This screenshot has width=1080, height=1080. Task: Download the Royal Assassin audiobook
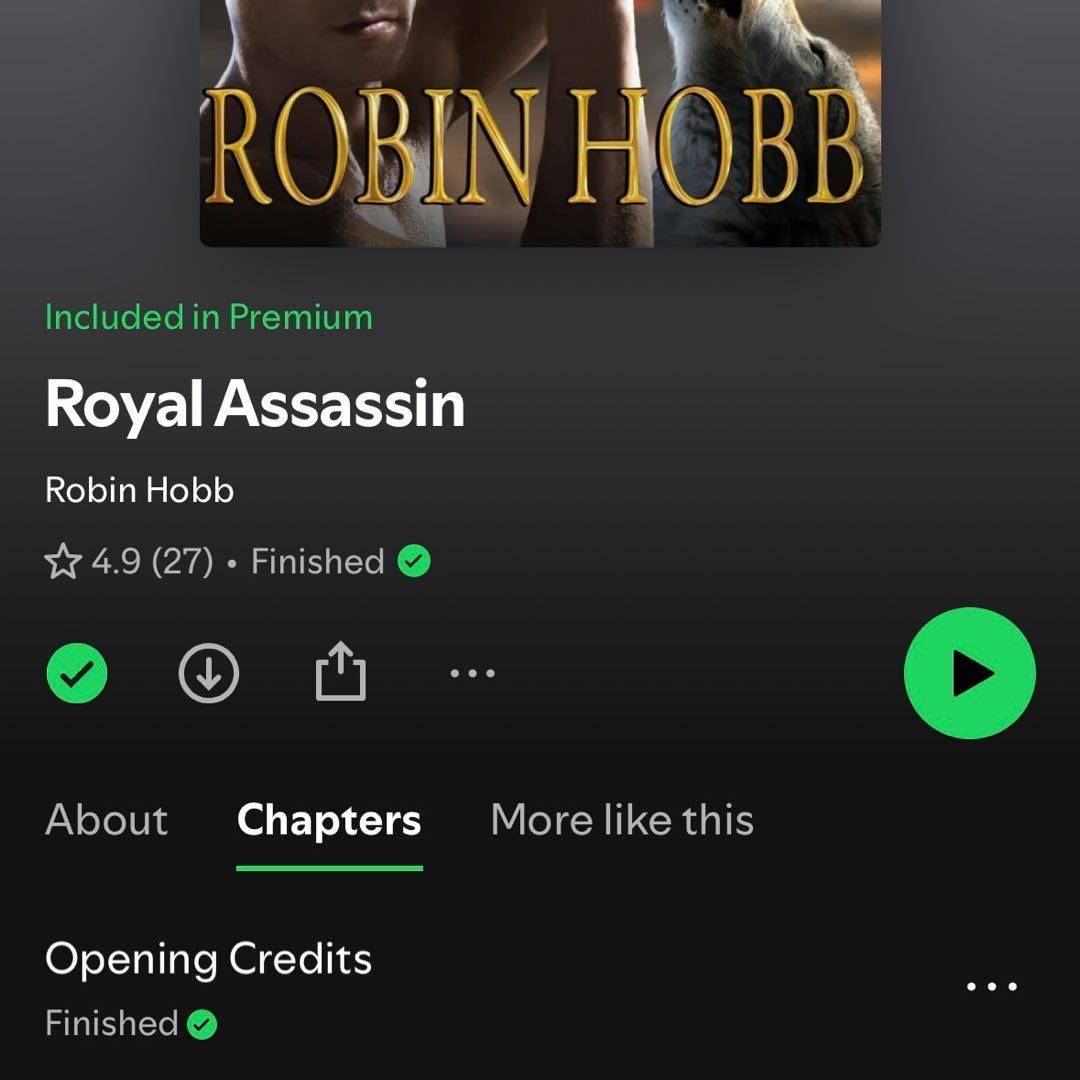209,673
